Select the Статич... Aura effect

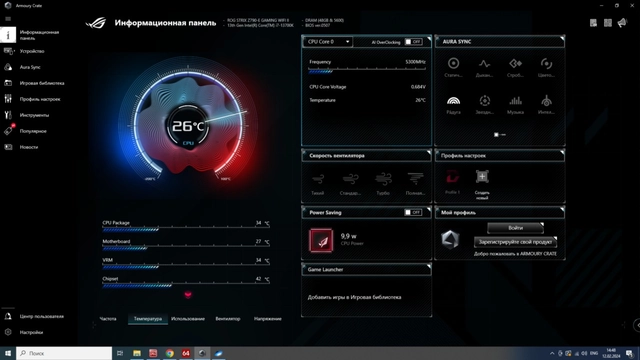[453, 67]
